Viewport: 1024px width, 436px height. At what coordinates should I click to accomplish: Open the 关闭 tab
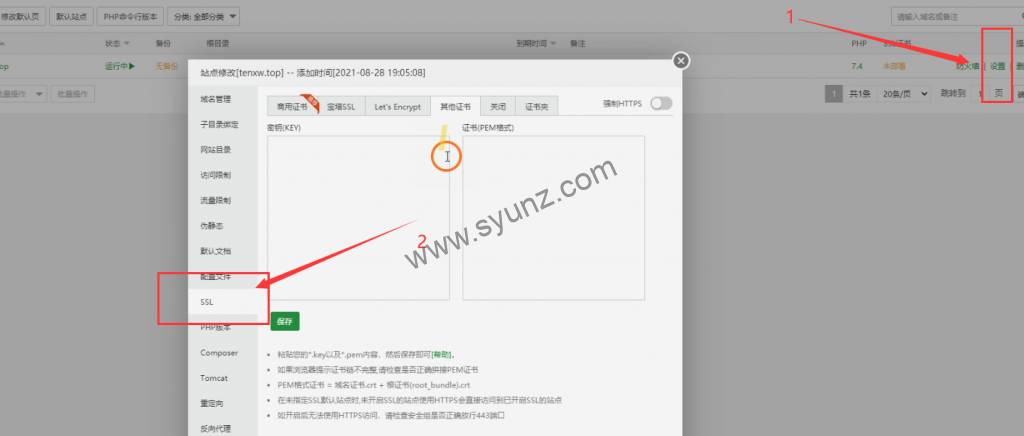tap(498, 106)
